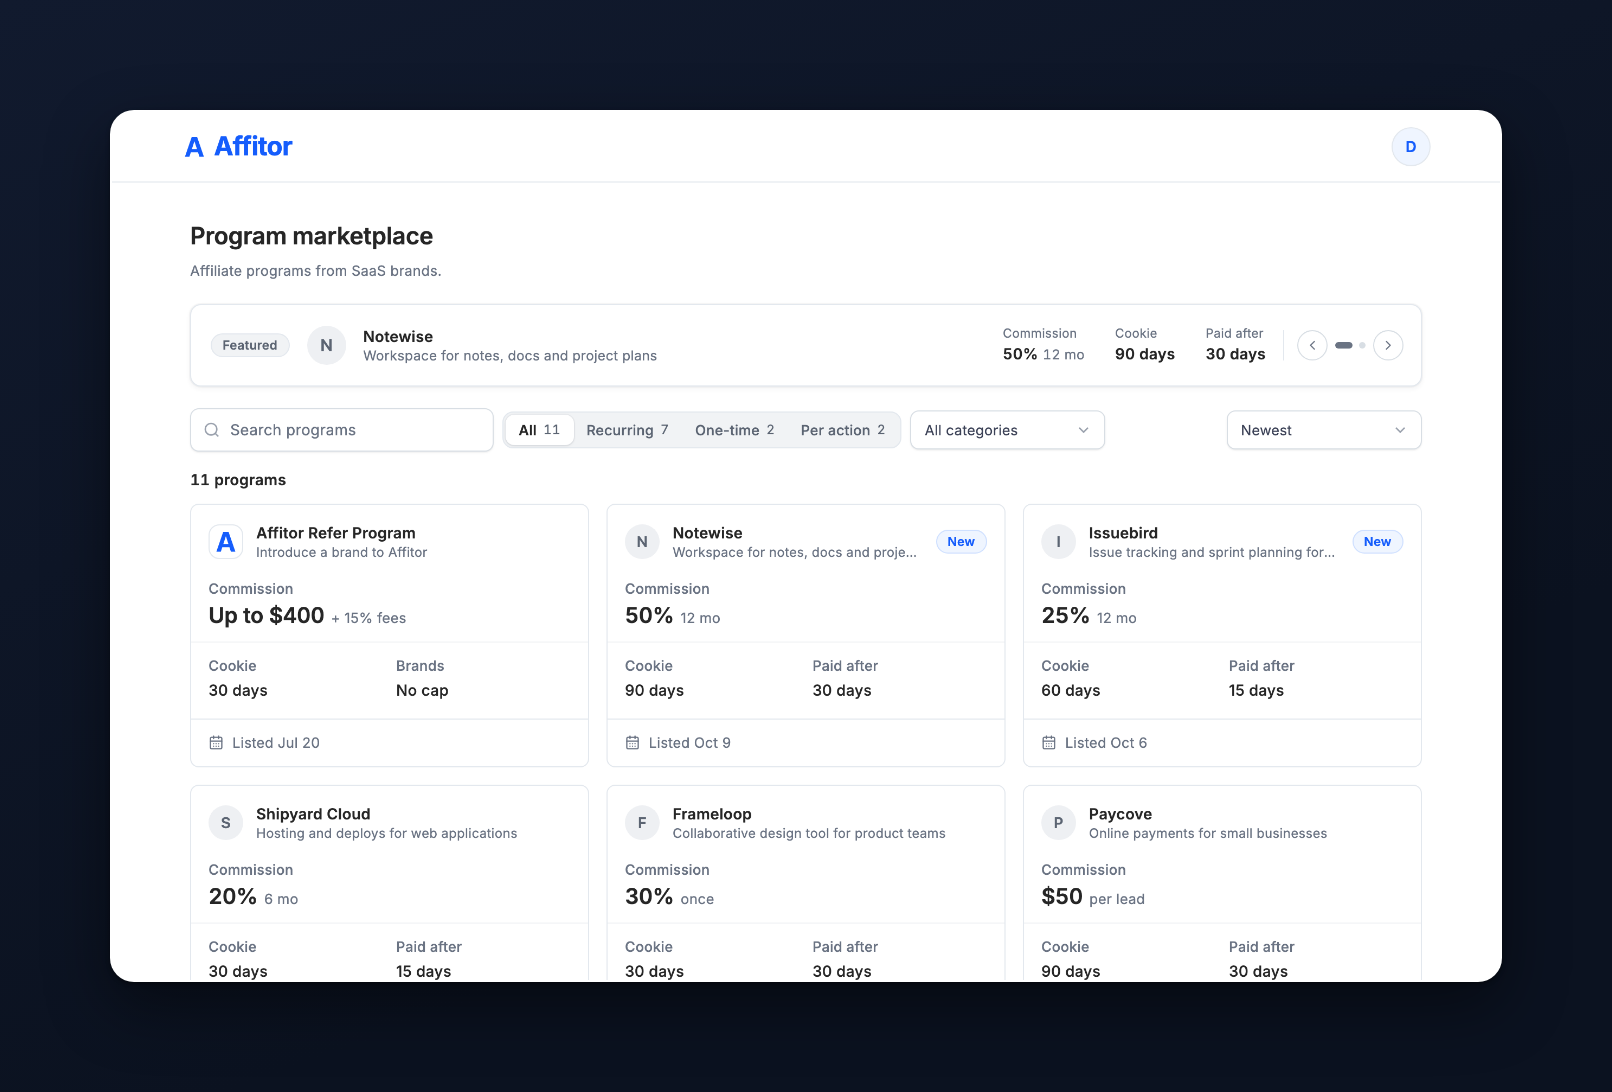Click the chevron arrow in Newest selector
The height and width of the screenshot is (1092, 1612).
point(1400,430)
